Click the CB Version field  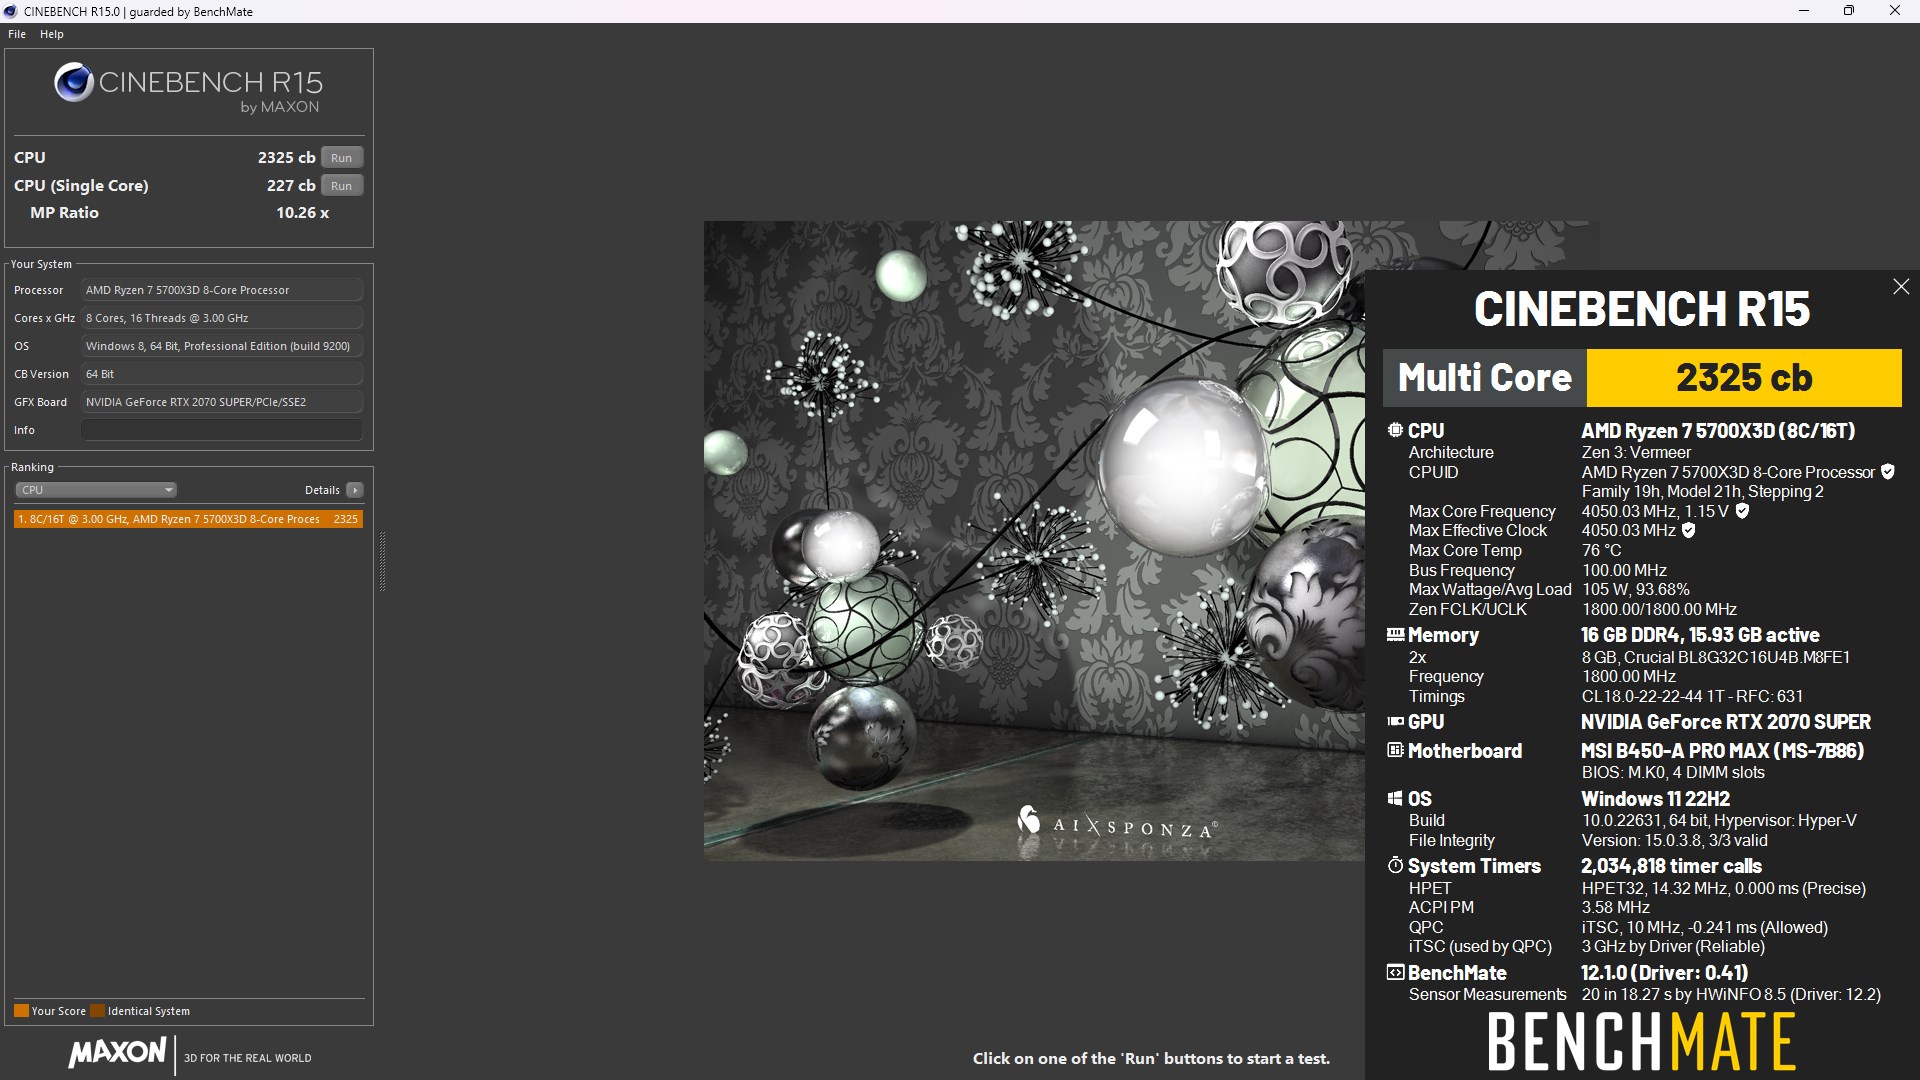click(x=222, y=374)
